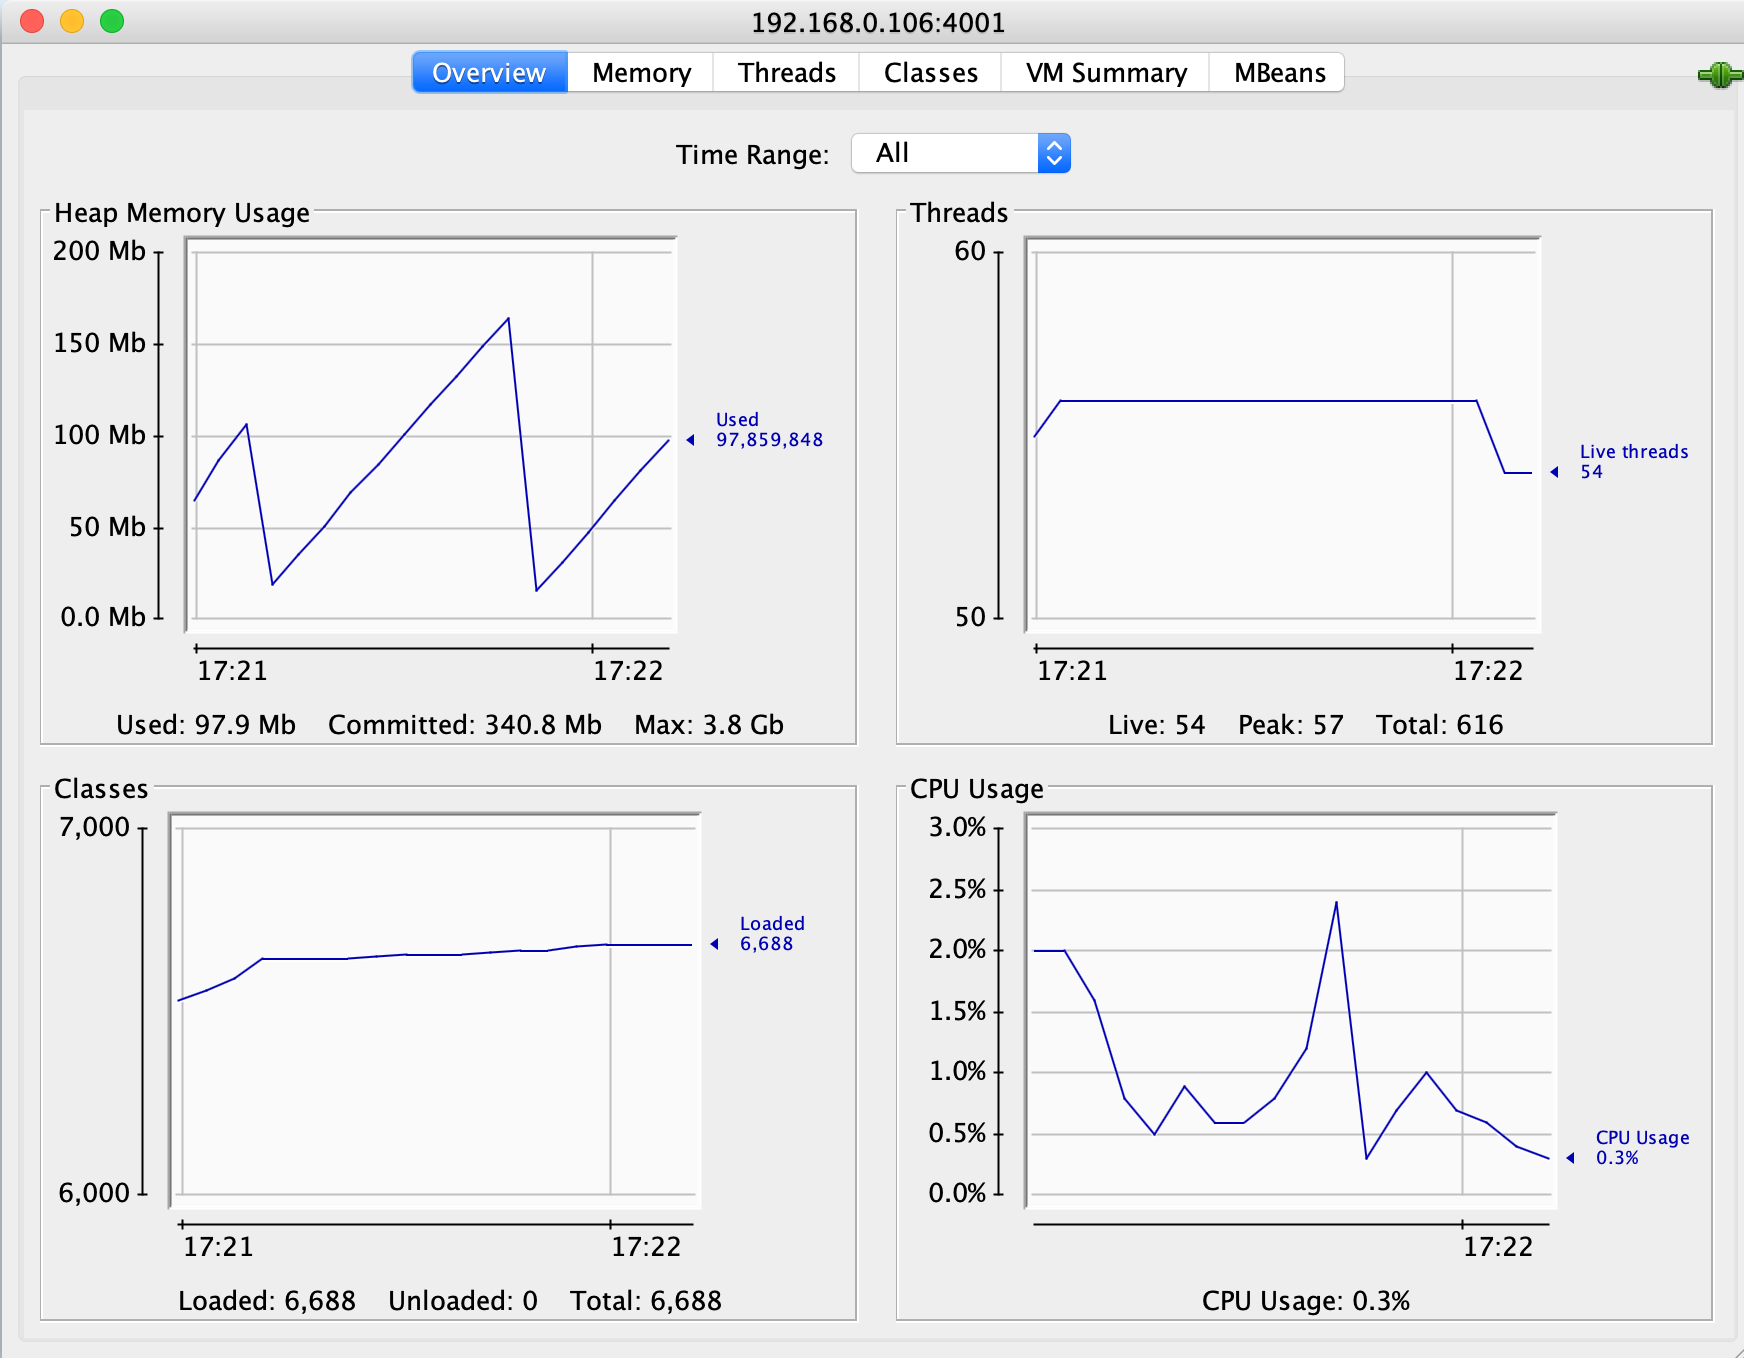Click the Time Range stepper arrows

tap(1054, 153)
